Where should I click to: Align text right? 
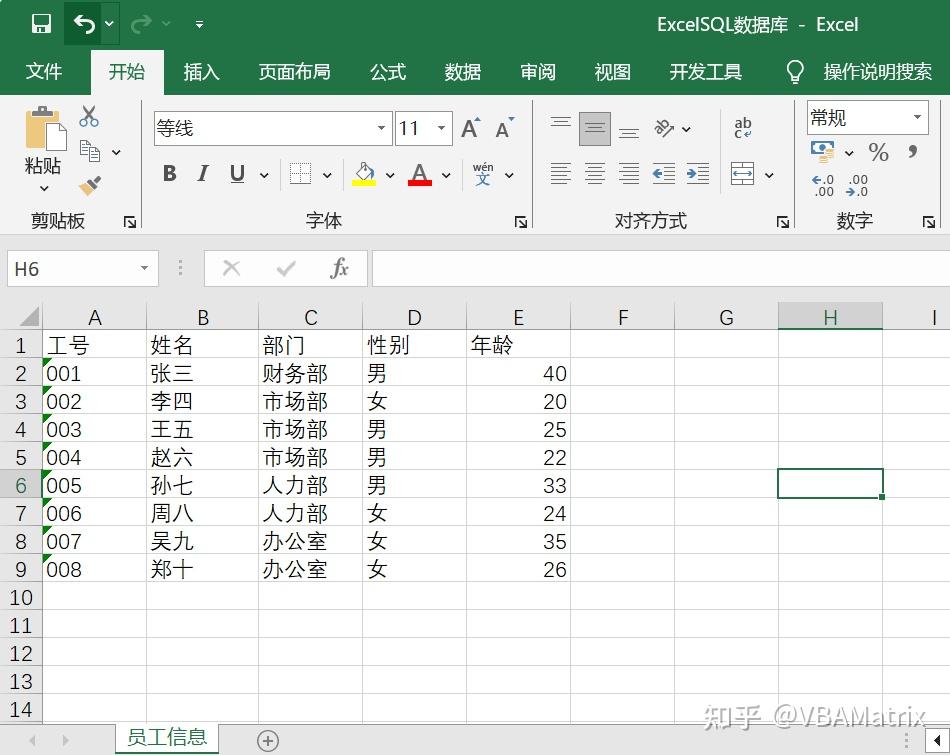pos(629,174)
